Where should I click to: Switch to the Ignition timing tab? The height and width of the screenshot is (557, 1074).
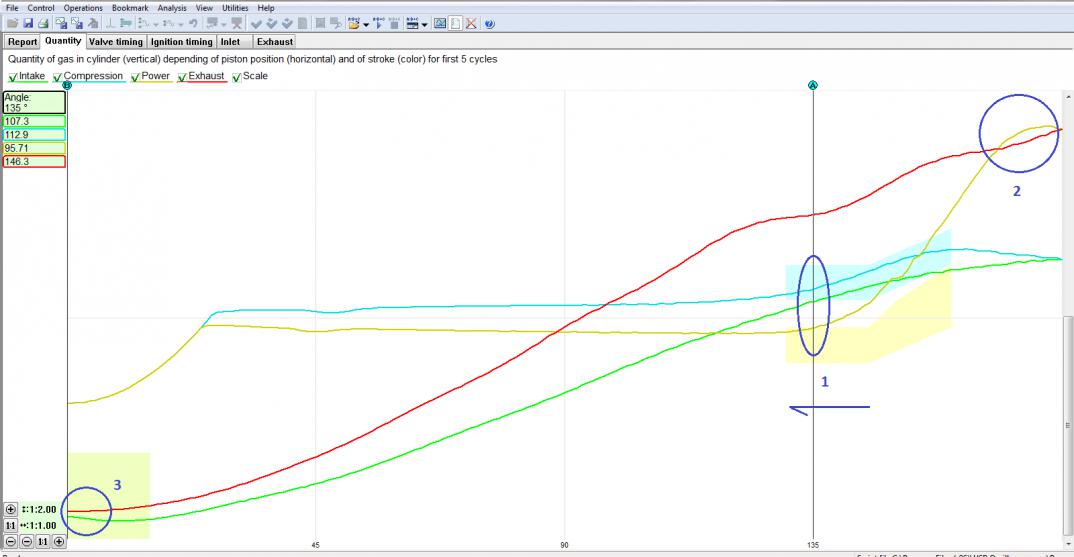(x=181, y=42)
